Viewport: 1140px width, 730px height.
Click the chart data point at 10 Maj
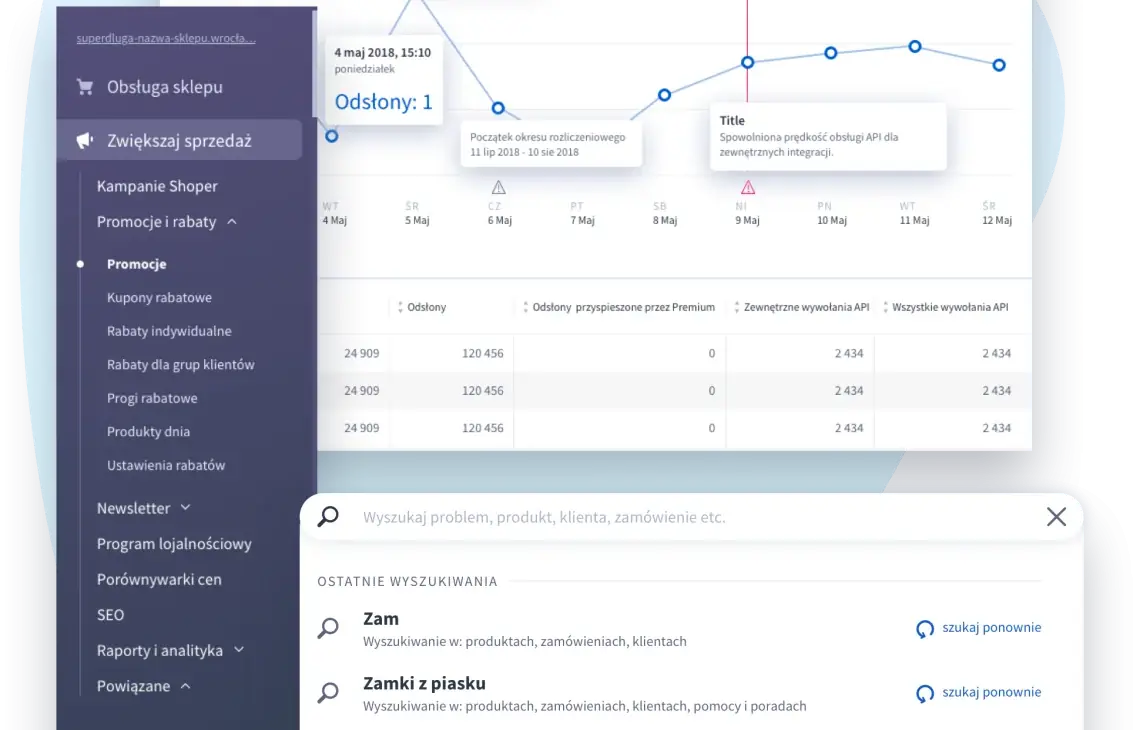click(x=831, y=53)
